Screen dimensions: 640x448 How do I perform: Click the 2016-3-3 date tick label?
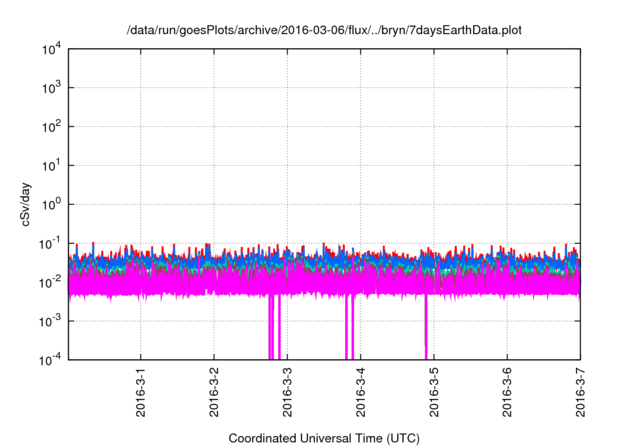click(x=287, y=392)
